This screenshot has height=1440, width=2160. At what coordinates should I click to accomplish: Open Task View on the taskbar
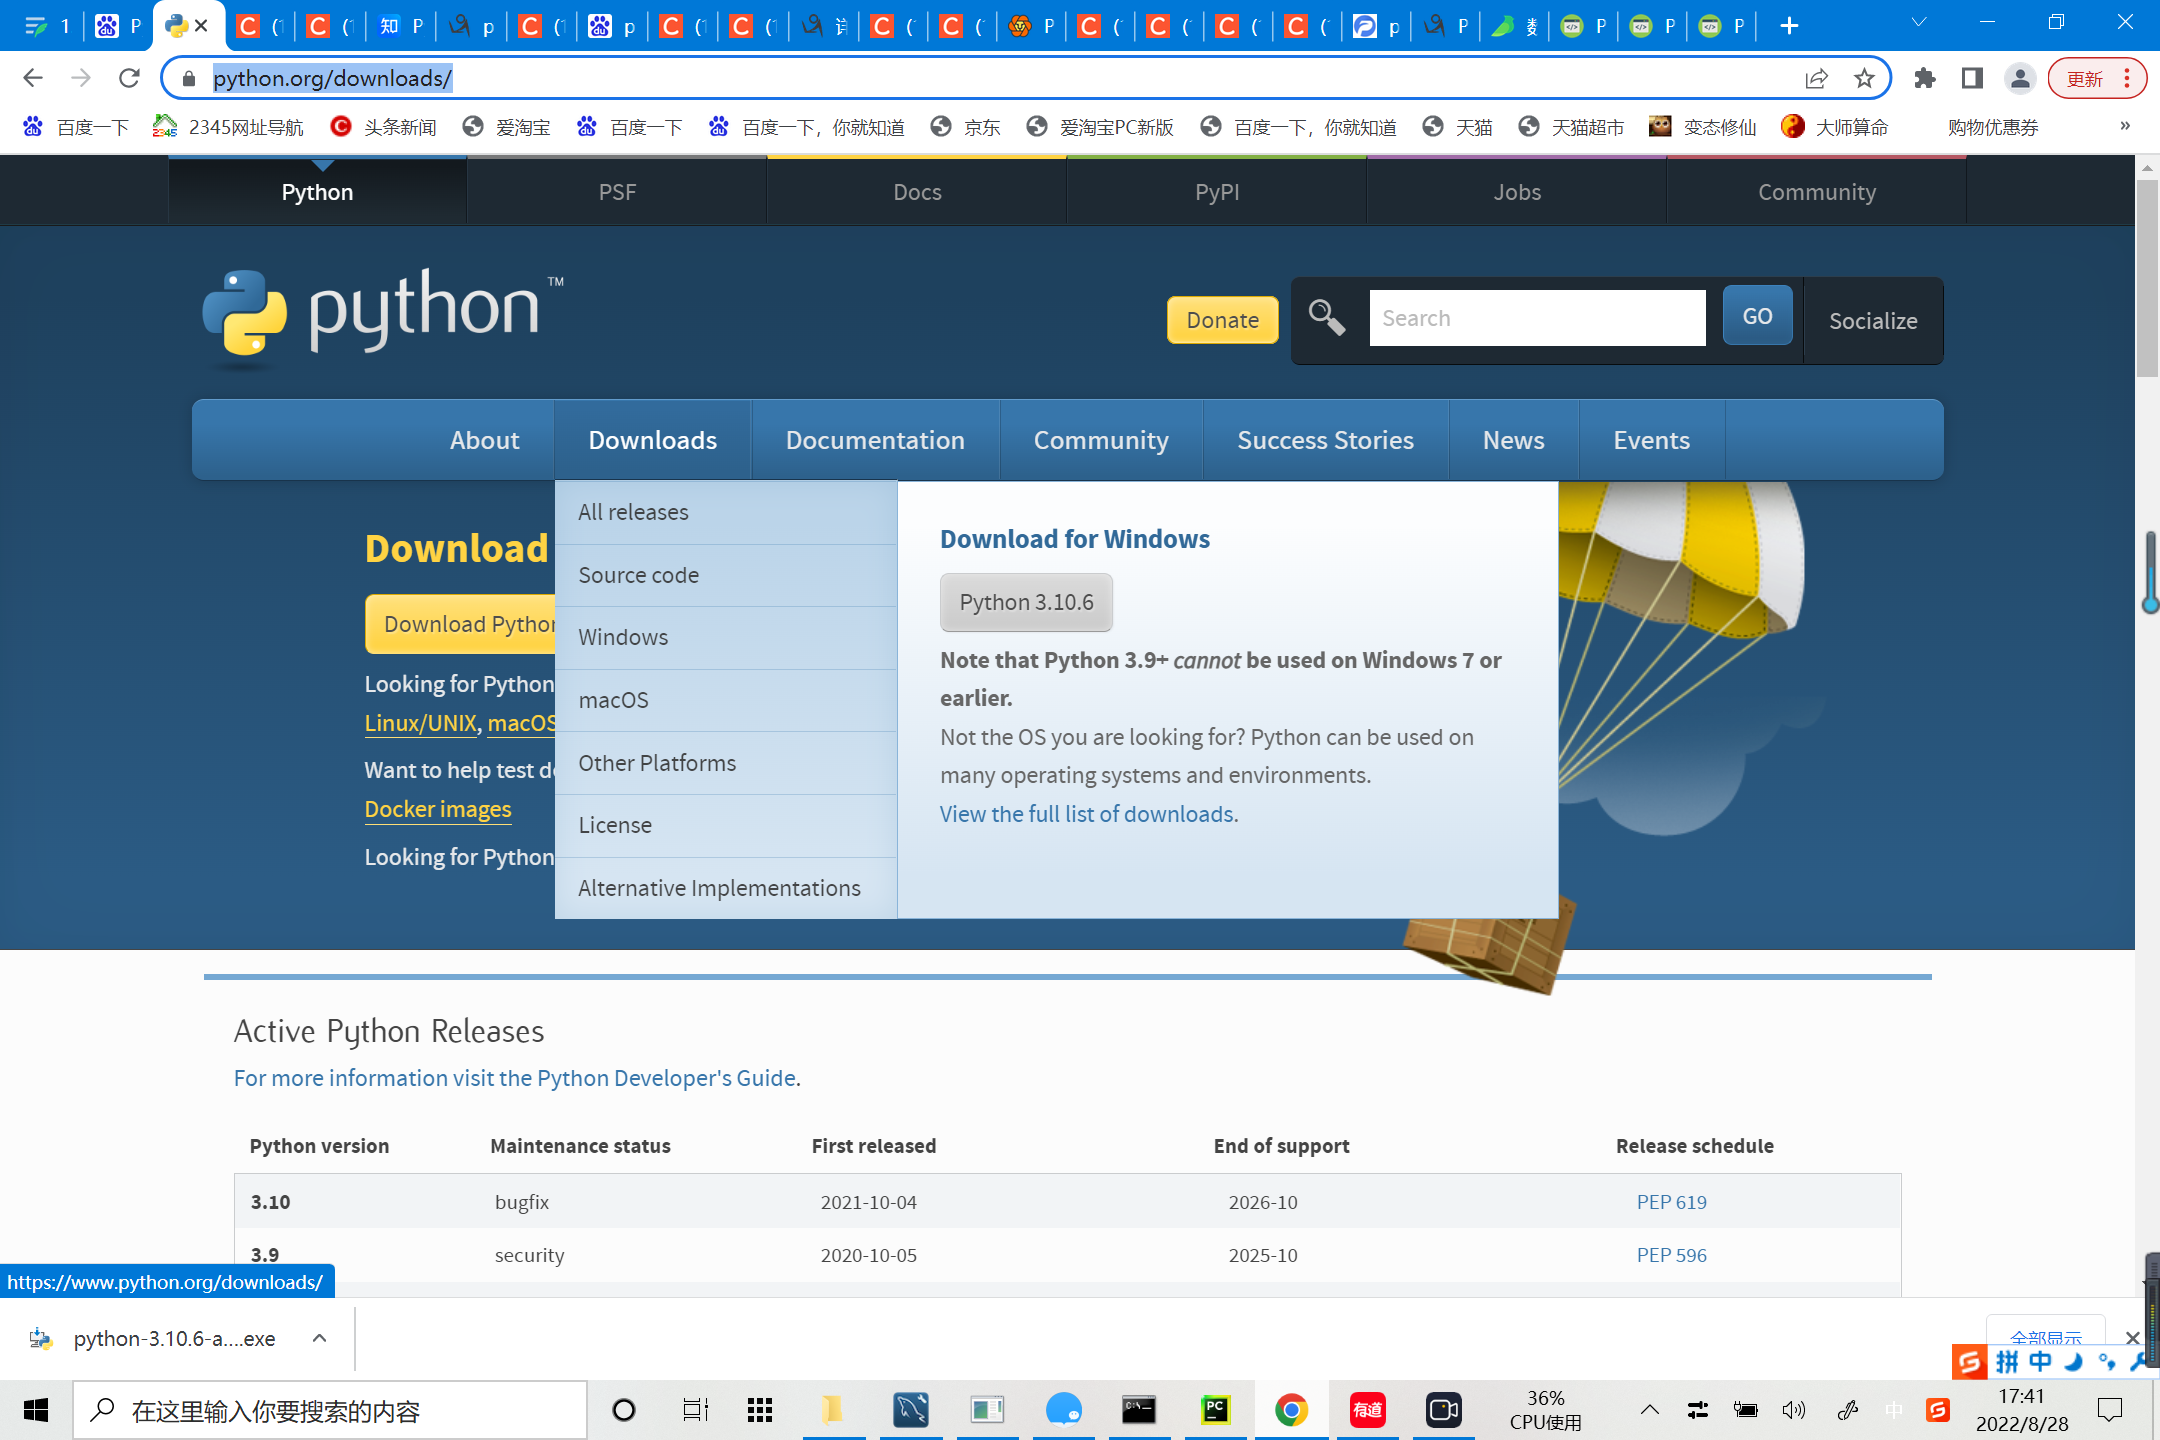tap(695, 1411)
